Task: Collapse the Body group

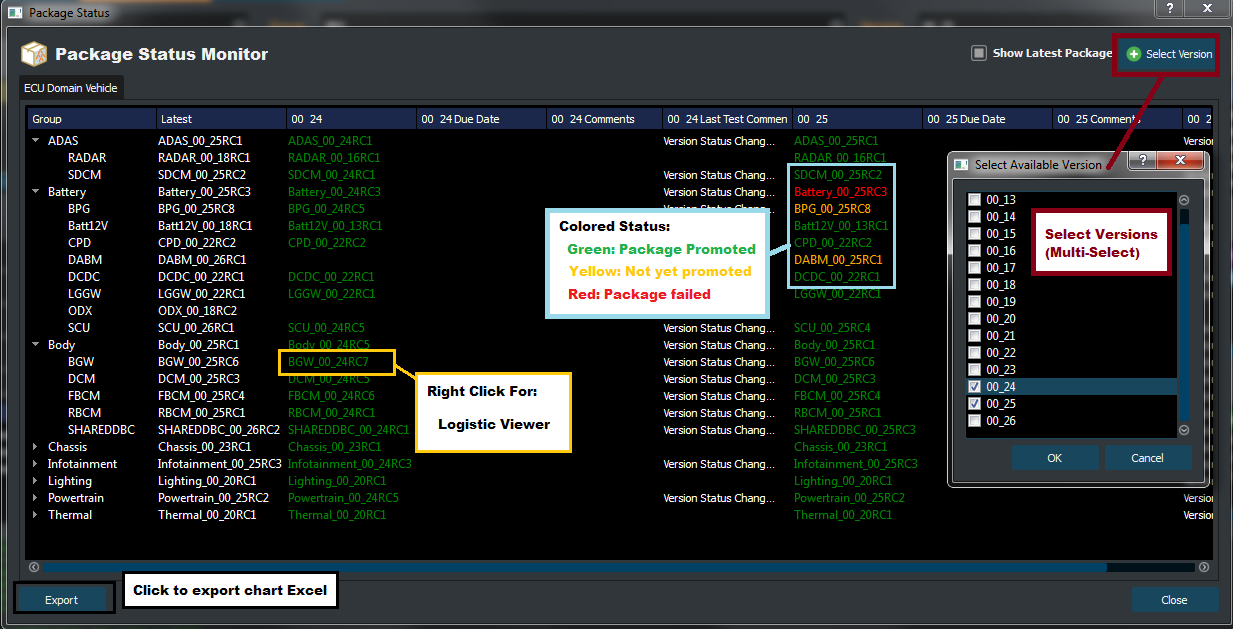Action: click(x=36, y=345)
